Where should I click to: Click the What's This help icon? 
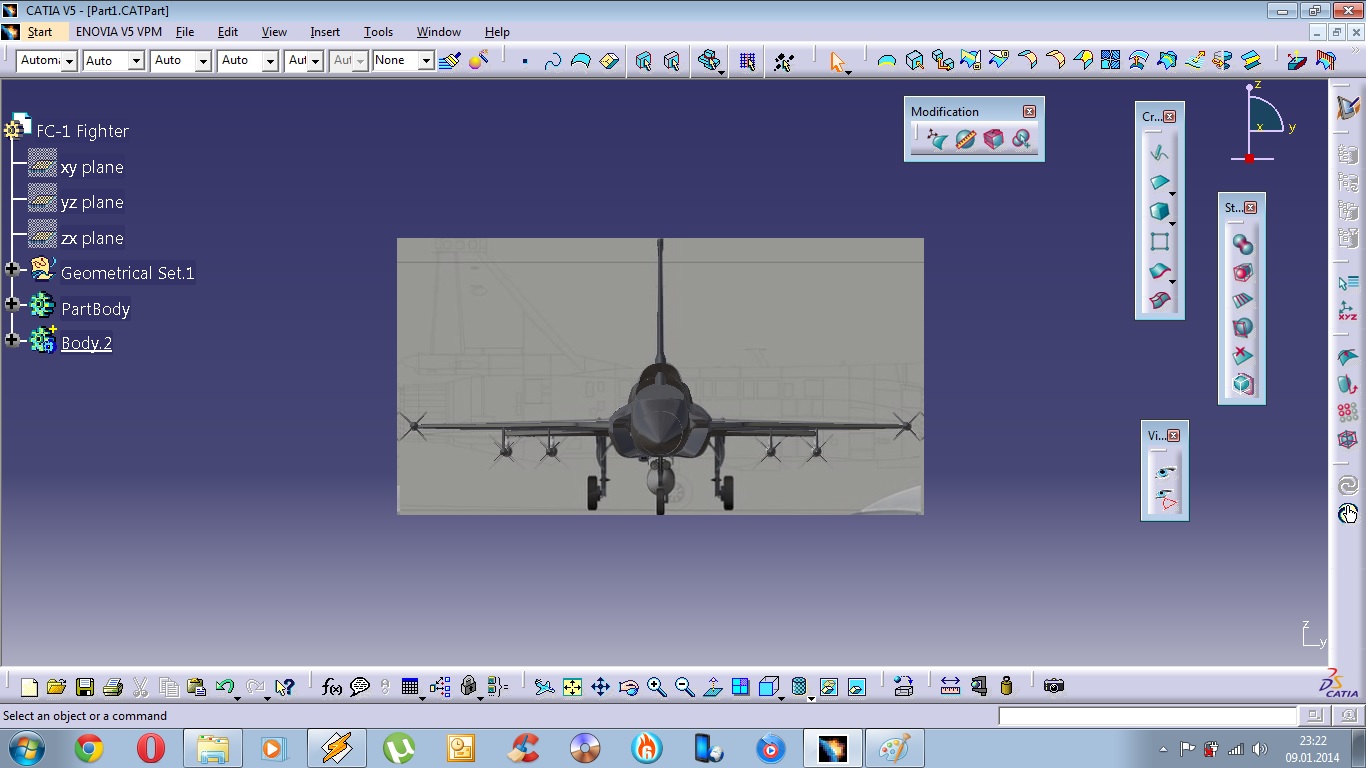tap(285, 687)
